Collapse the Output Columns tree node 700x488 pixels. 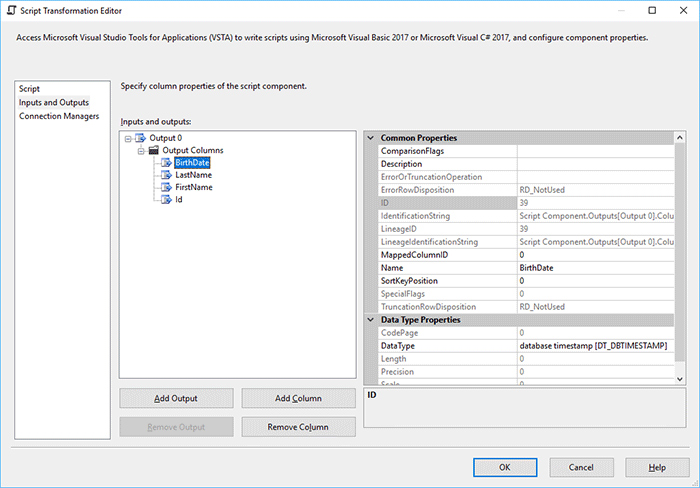[x=140, y=151]
